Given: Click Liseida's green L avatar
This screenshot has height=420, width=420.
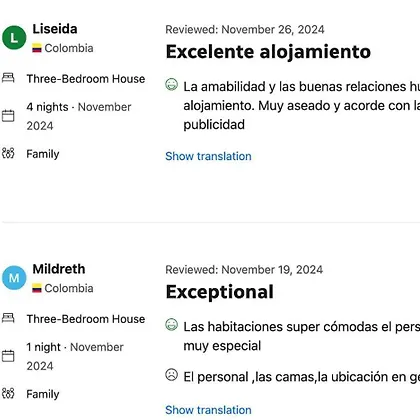Looking at the screenshot, I should pyautogui.click(x=14, y=38).
